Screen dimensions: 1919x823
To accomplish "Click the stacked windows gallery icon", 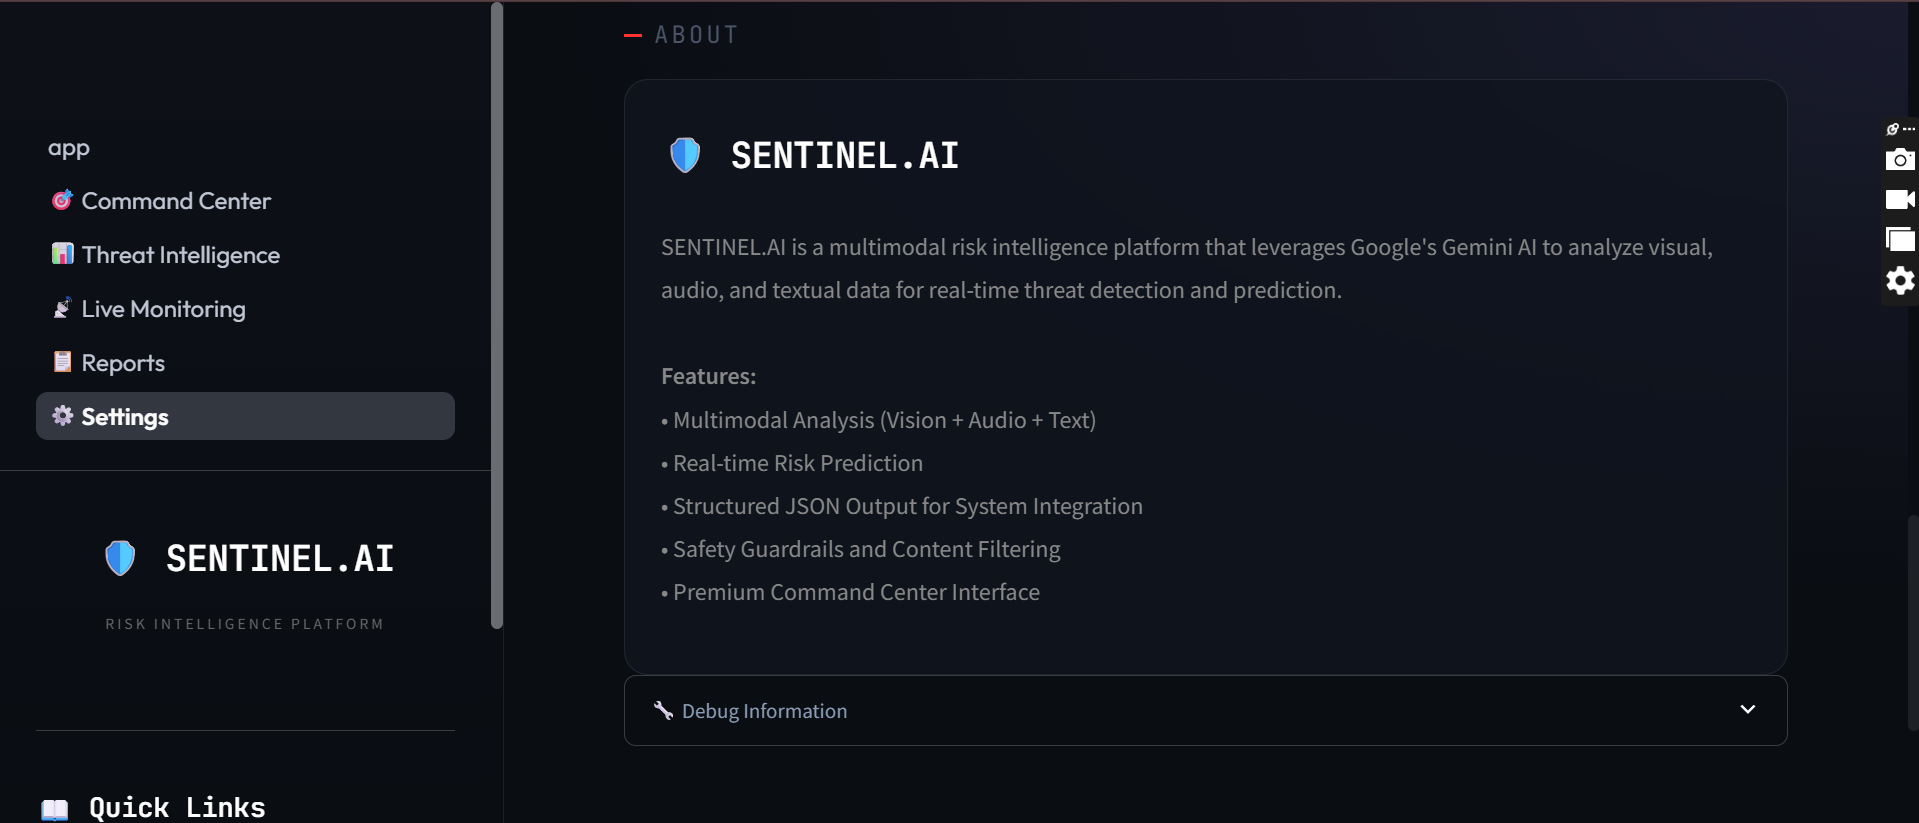I will pyautogui.click(x=1899, y=239).
